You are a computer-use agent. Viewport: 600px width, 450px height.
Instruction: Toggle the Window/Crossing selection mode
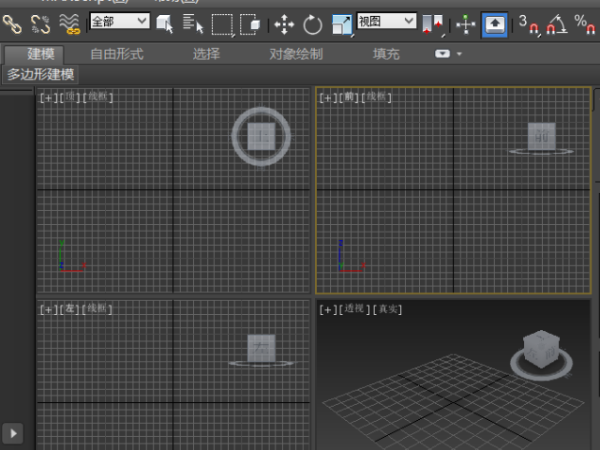[251, 23]
